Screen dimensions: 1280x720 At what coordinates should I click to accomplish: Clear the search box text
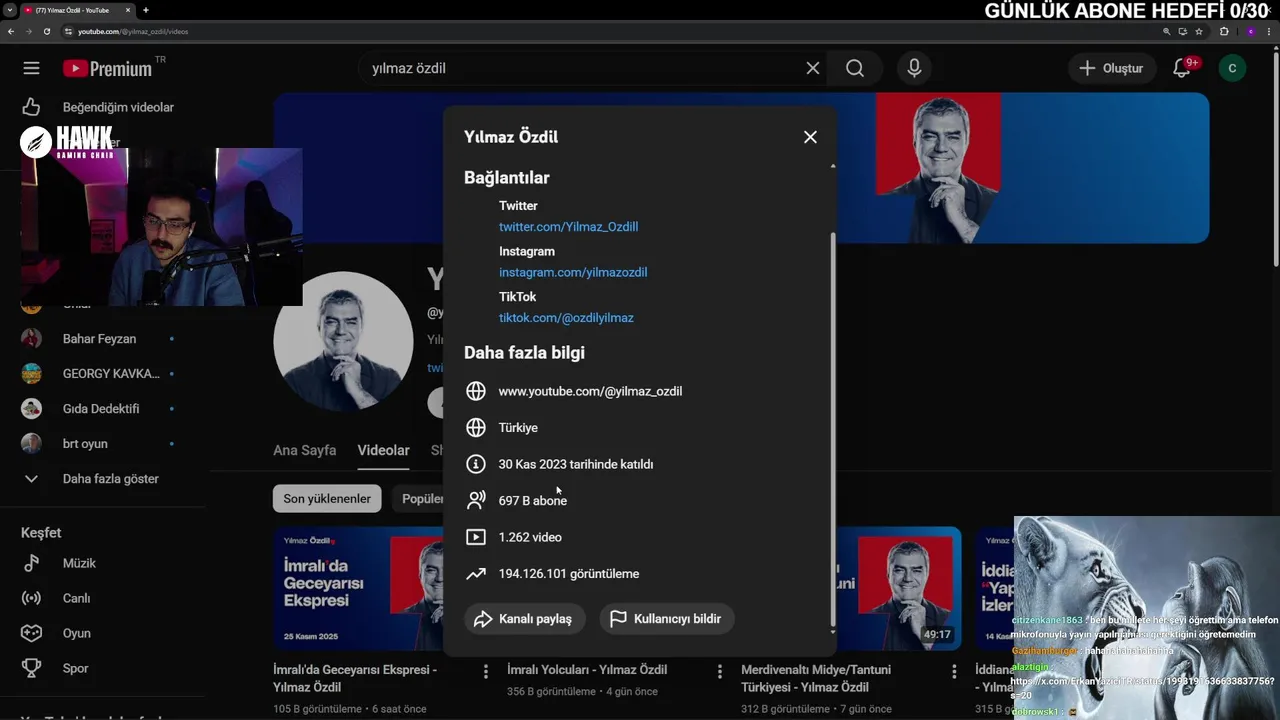[x=813, y=68]
